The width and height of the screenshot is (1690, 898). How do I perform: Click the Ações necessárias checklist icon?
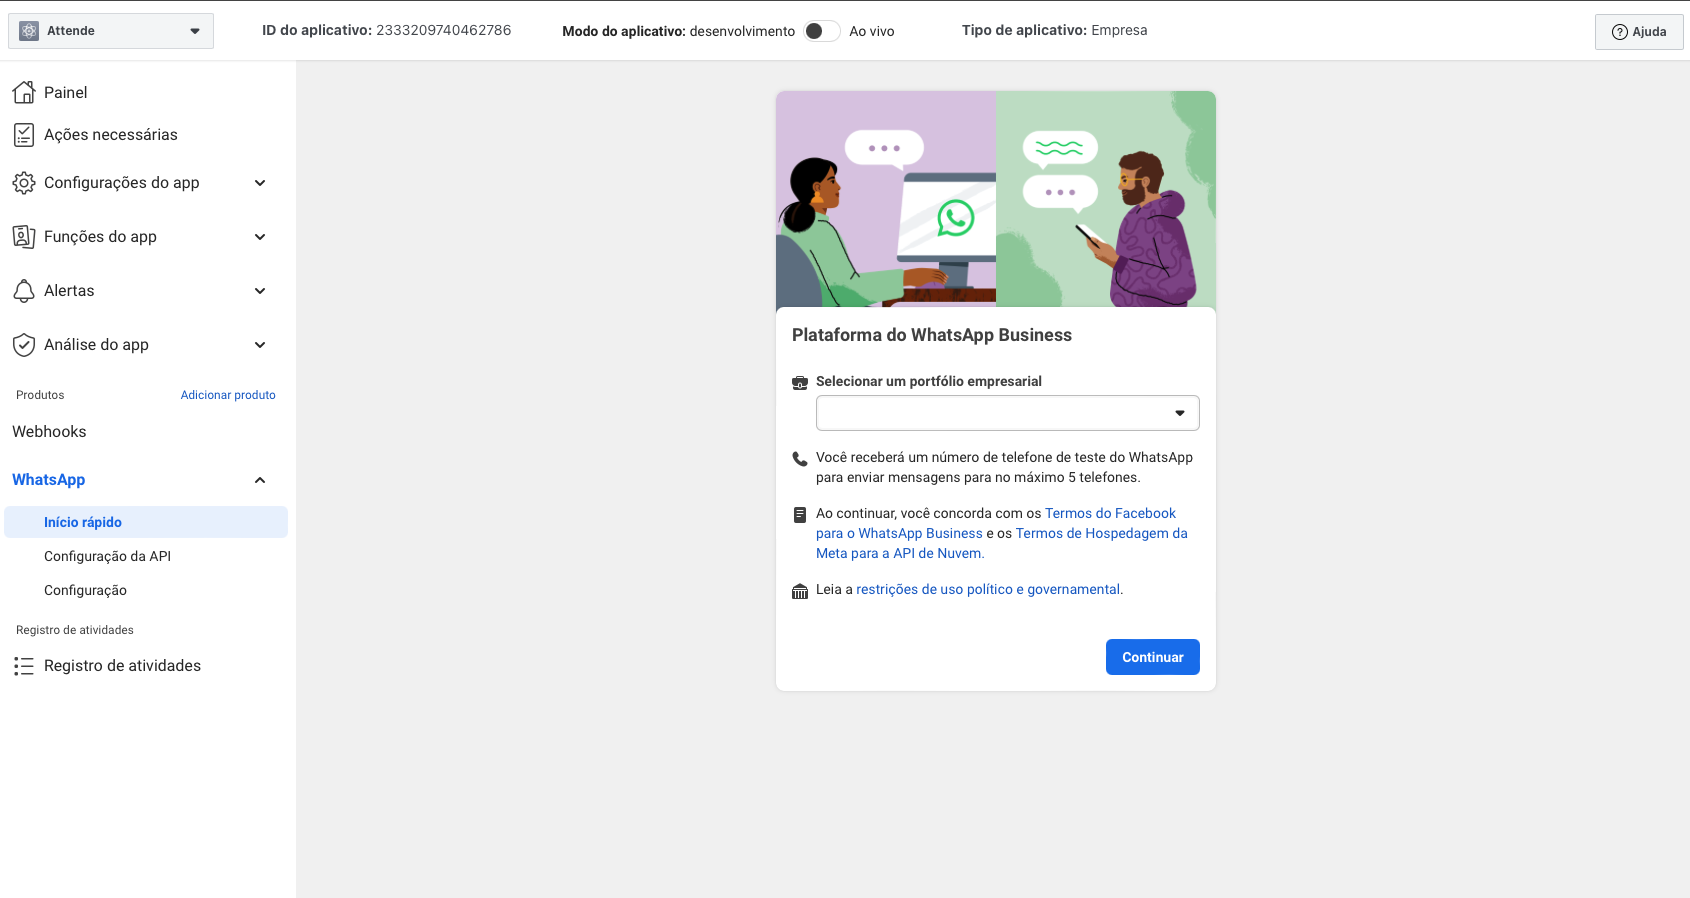tap(24, 134)
